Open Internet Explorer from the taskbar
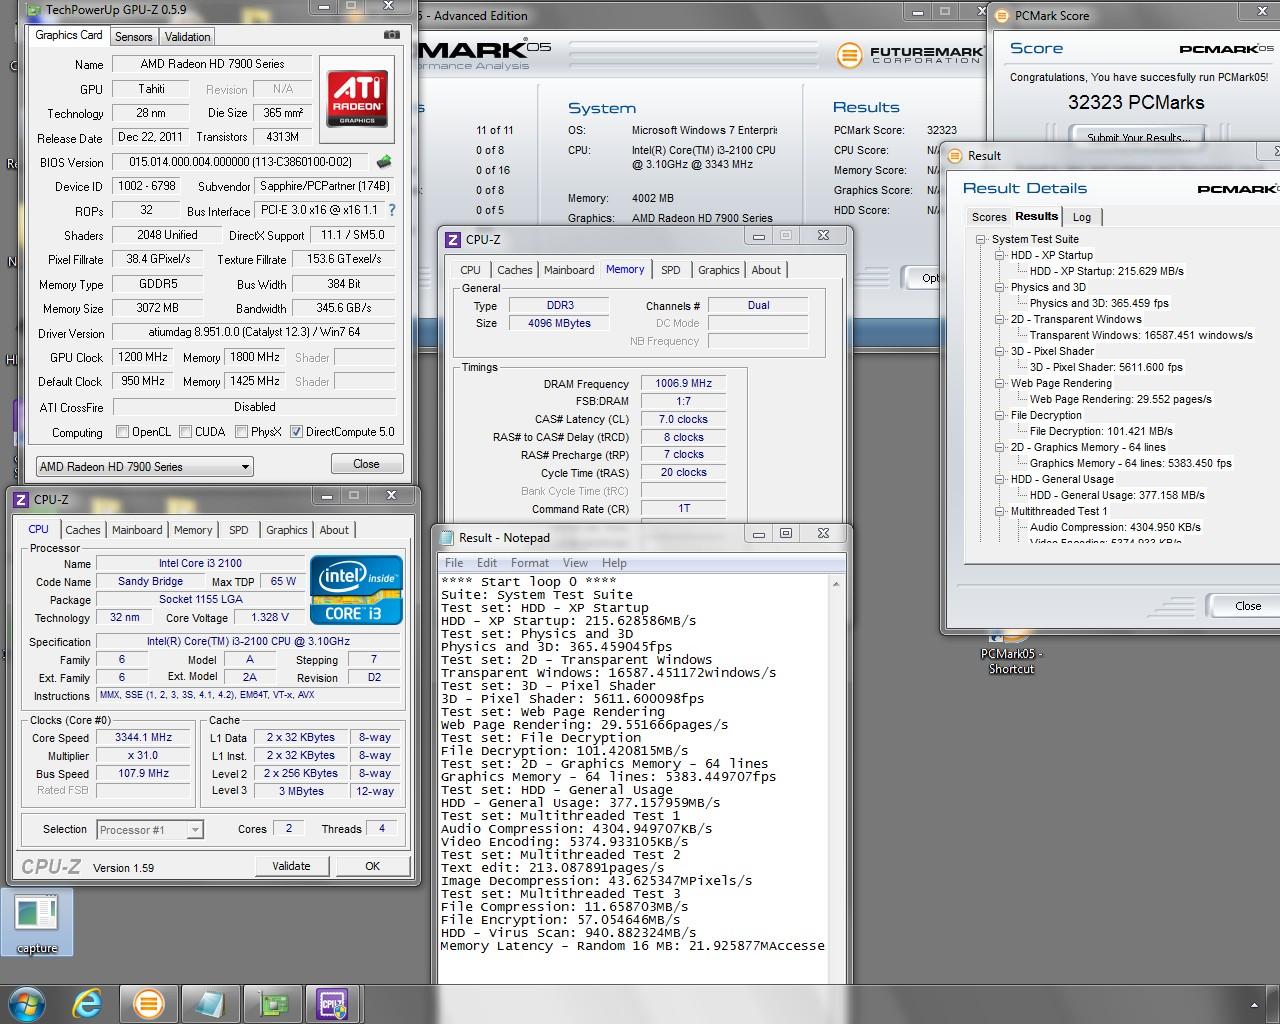This screenshot has width=1280, height=1024. [x=86, y=1003]
